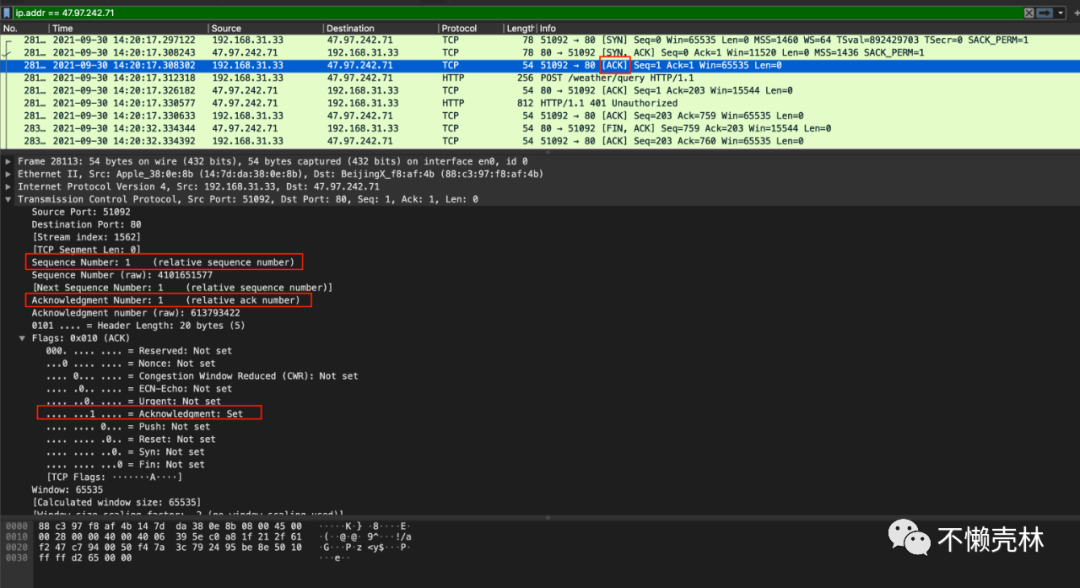Select the ACK Seq=203 Ack=760 packet row
This screenshot has width=1080, height=588.
[x=540, y=140]
